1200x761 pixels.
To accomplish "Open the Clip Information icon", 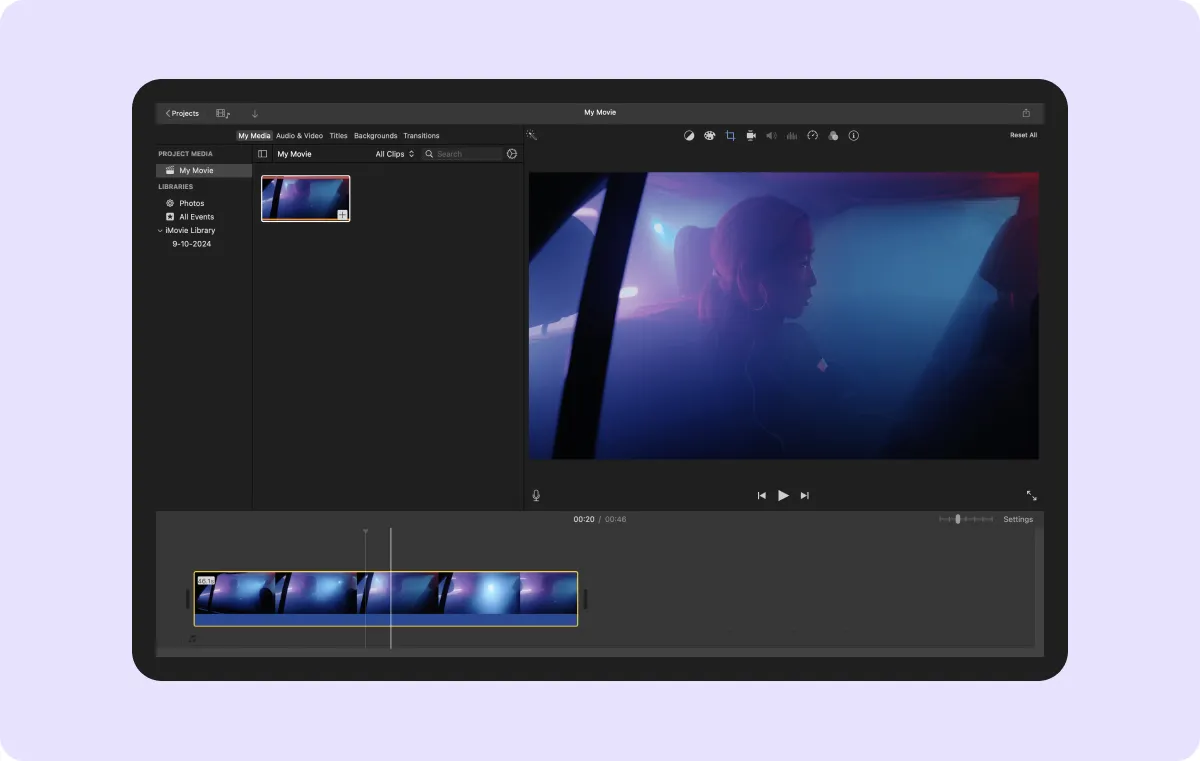I will 854,135.
